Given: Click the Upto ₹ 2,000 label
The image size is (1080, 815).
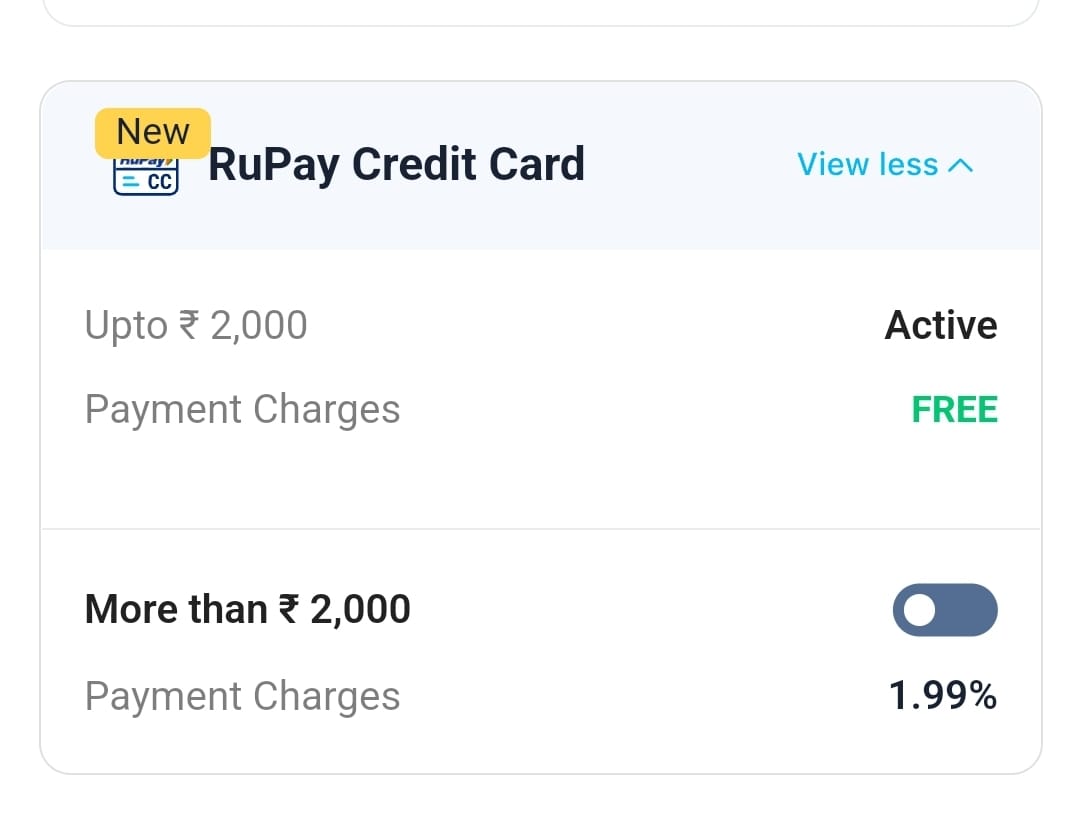Looking at the screenshot, I should (x=196, y=326).
